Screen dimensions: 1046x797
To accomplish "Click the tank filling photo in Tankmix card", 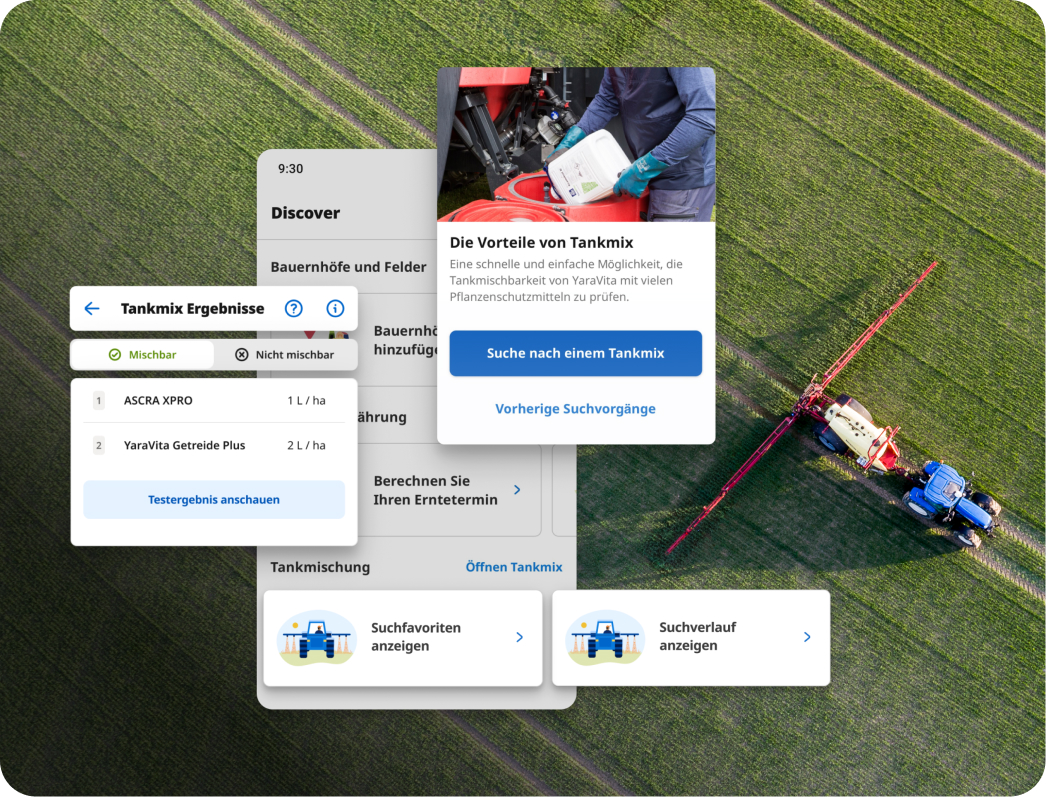I will pyautogui.click(x=576, y=145).
